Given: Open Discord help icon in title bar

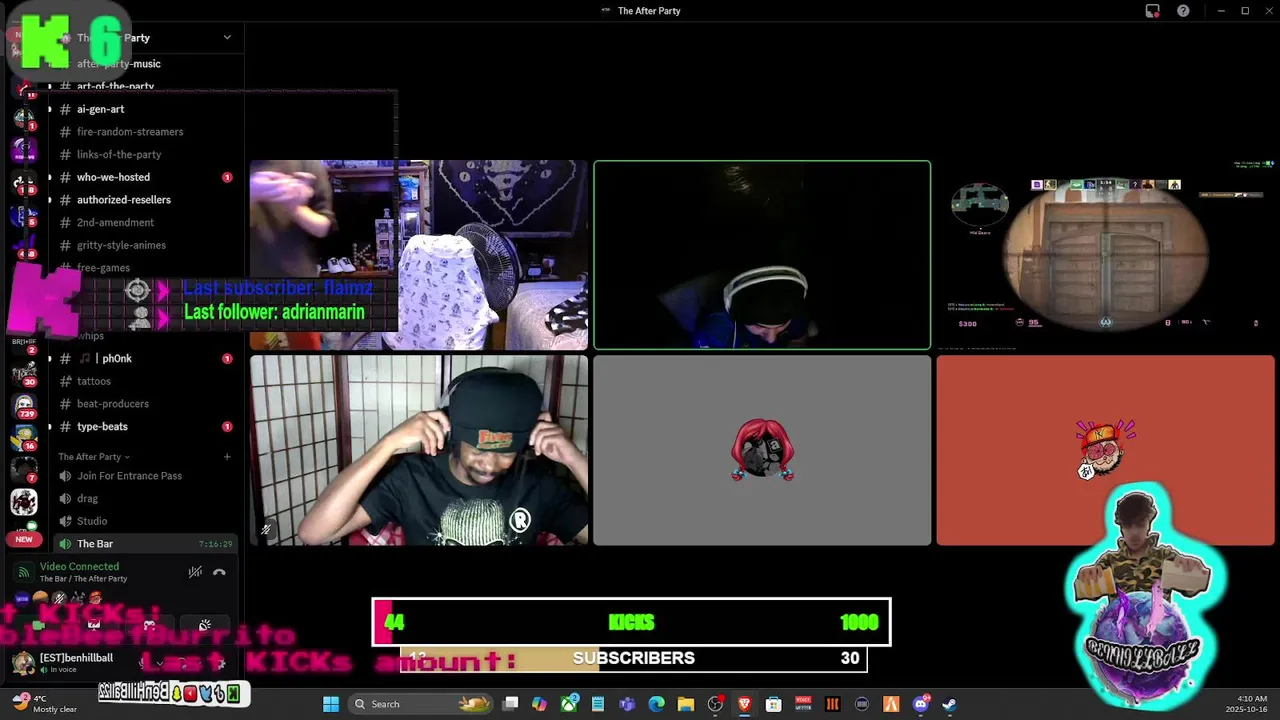Looking at the screenshot, I should [1183, 11].
